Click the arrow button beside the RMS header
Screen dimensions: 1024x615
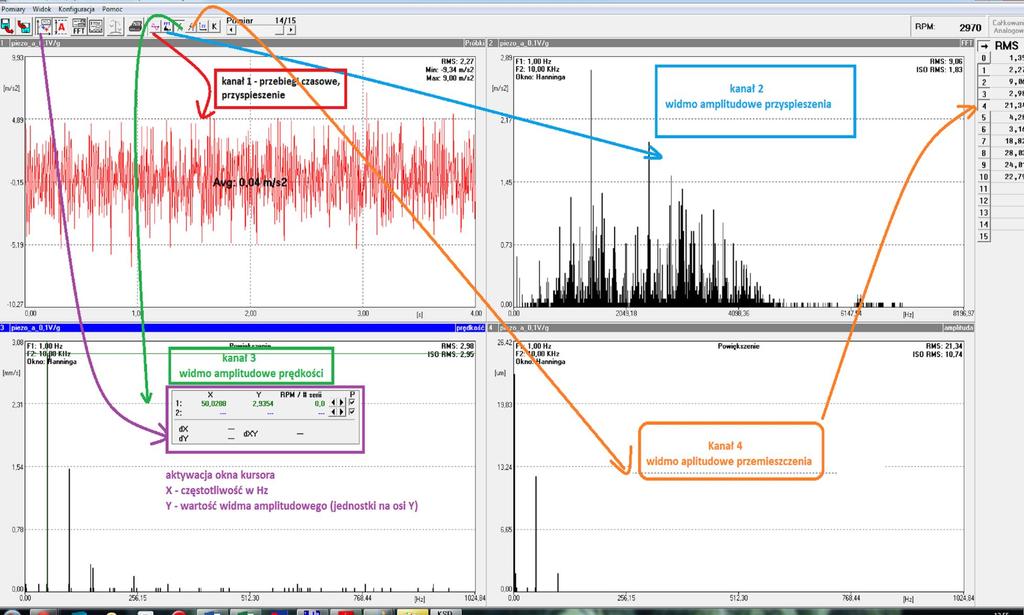click(x=984, y=46)
